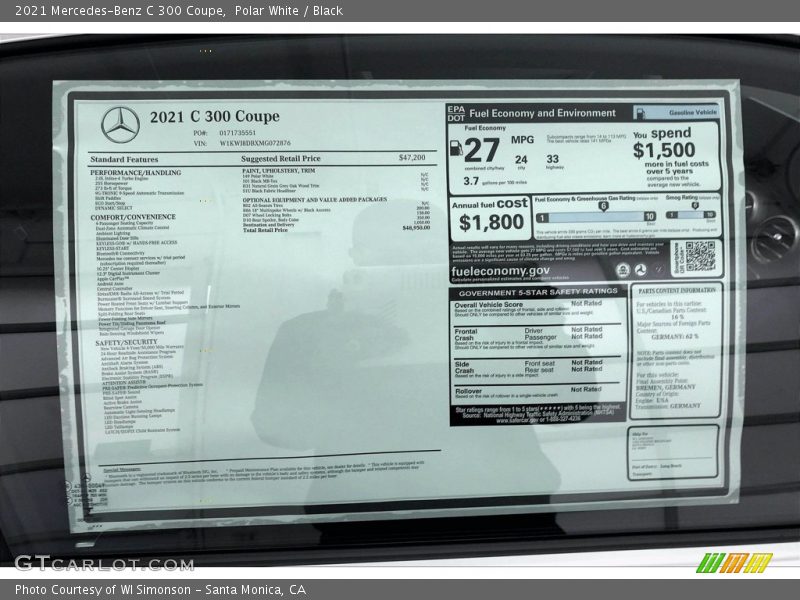Viewport: 800px width, 600px height.
Task: Click the $47,200 price value
Action: (x=412, y=157)
